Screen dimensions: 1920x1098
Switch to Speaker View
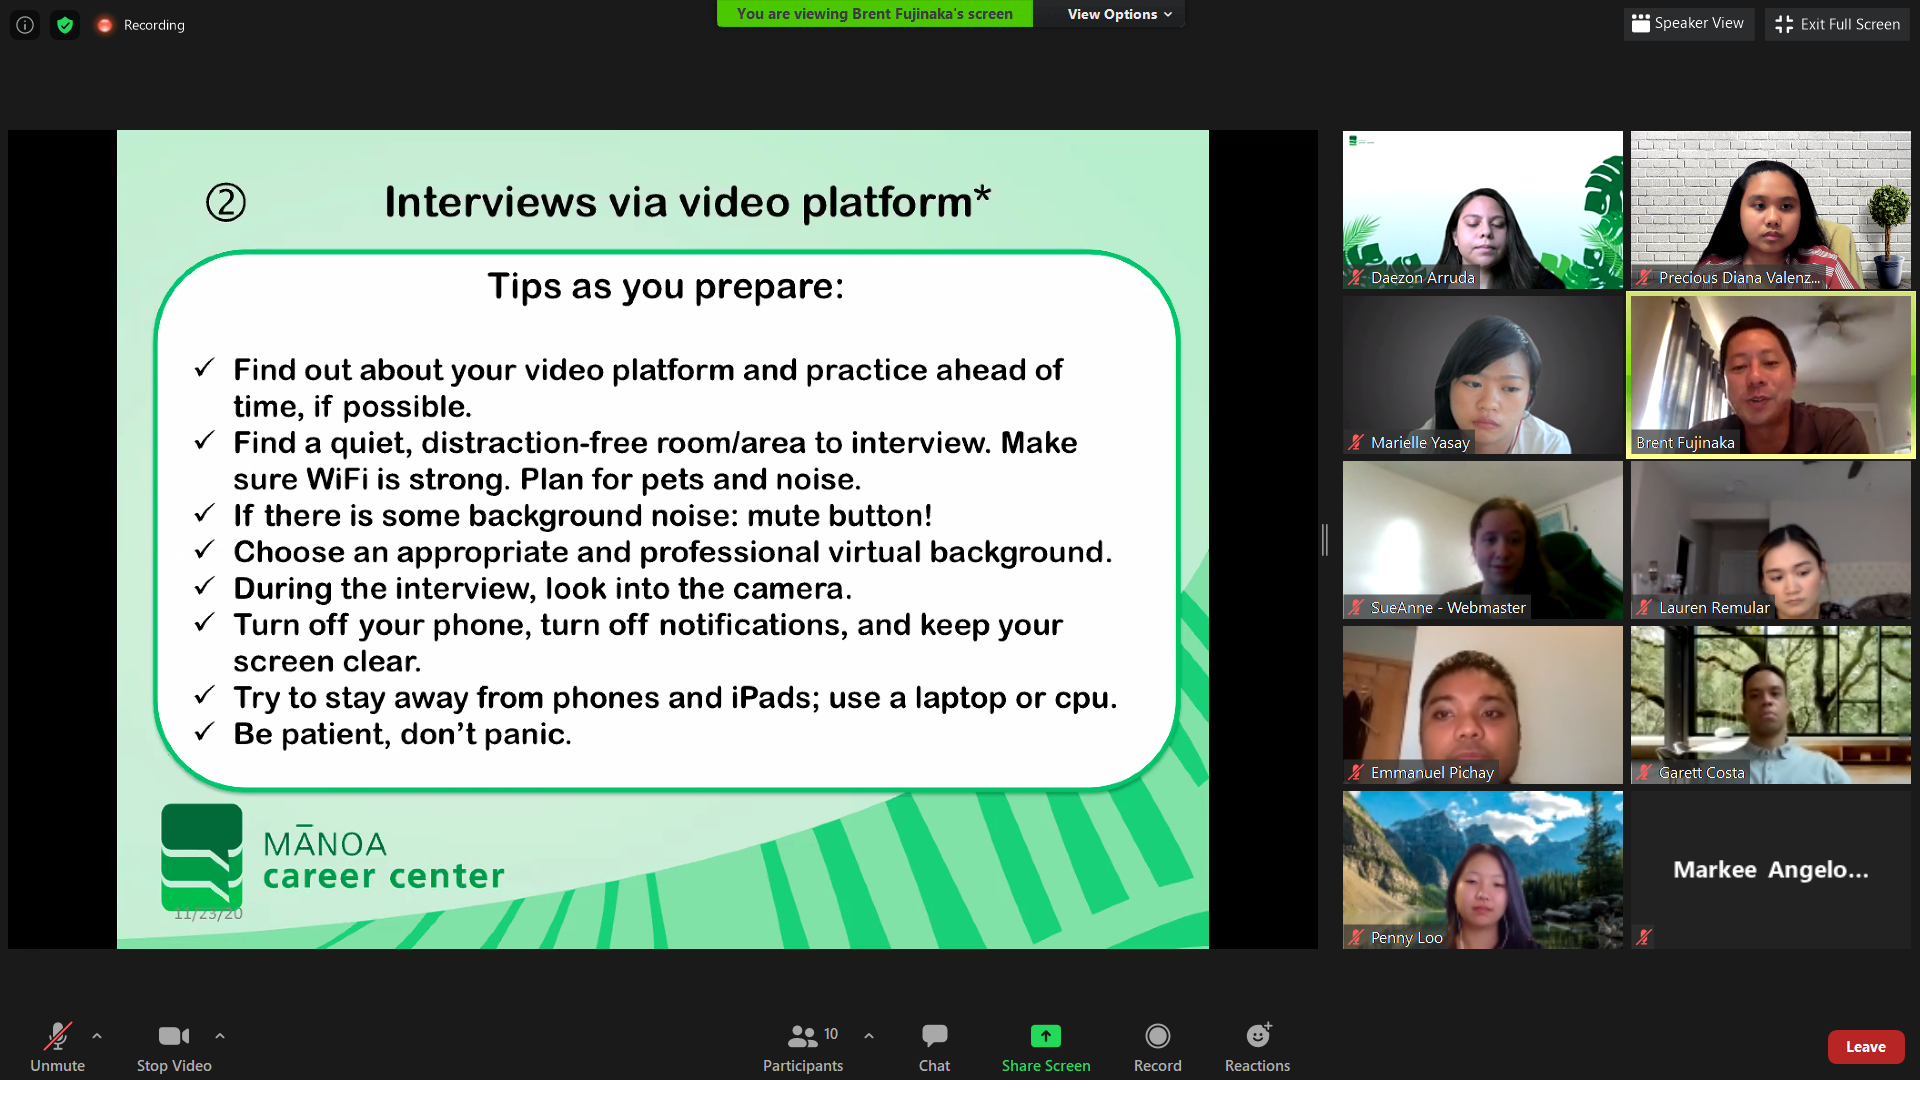(x=1688, y=23)
